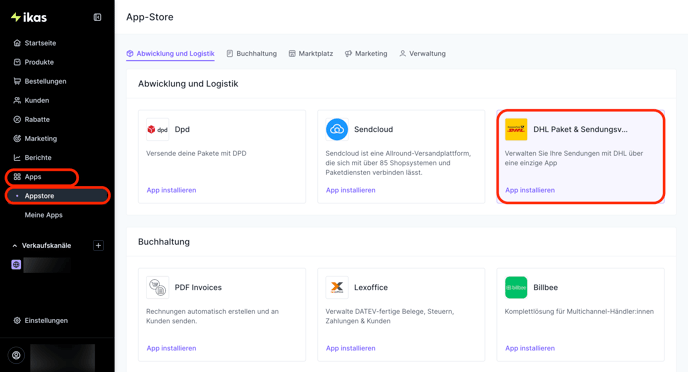Add a sales channel with plus button
688x372 pixels.
[x=98, y=245]
